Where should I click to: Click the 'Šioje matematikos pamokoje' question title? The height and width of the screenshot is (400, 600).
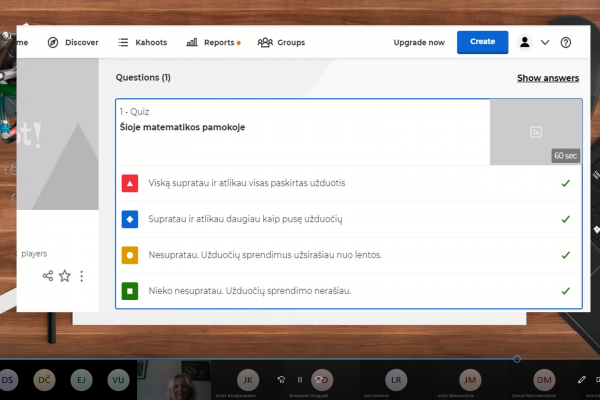[182, 127]
